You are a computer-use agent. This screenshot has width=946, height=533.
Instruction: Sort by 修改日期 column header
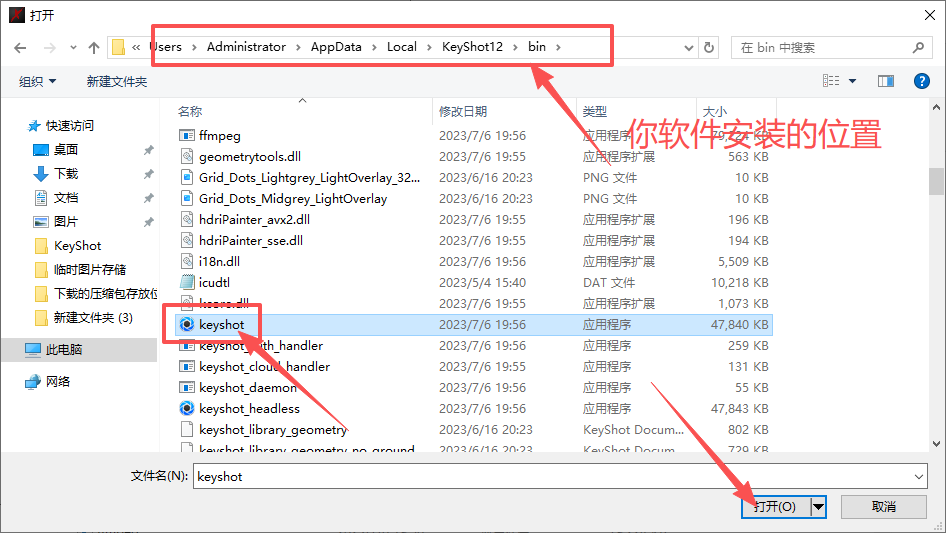[463, 112]
